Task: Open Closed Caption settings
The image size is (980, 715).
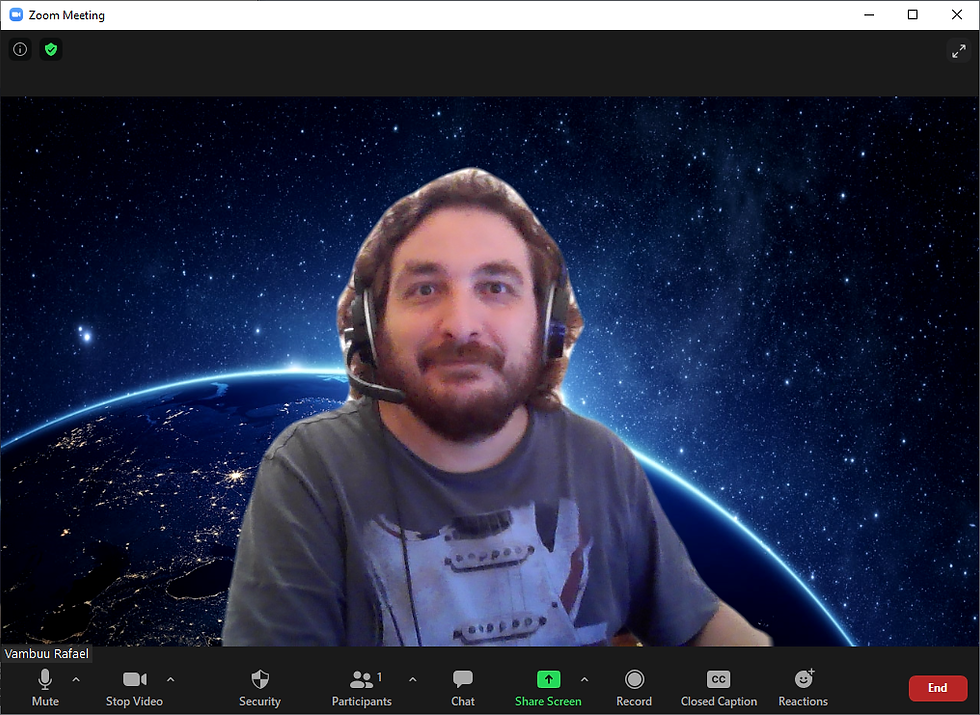Action: pos(719,687)
